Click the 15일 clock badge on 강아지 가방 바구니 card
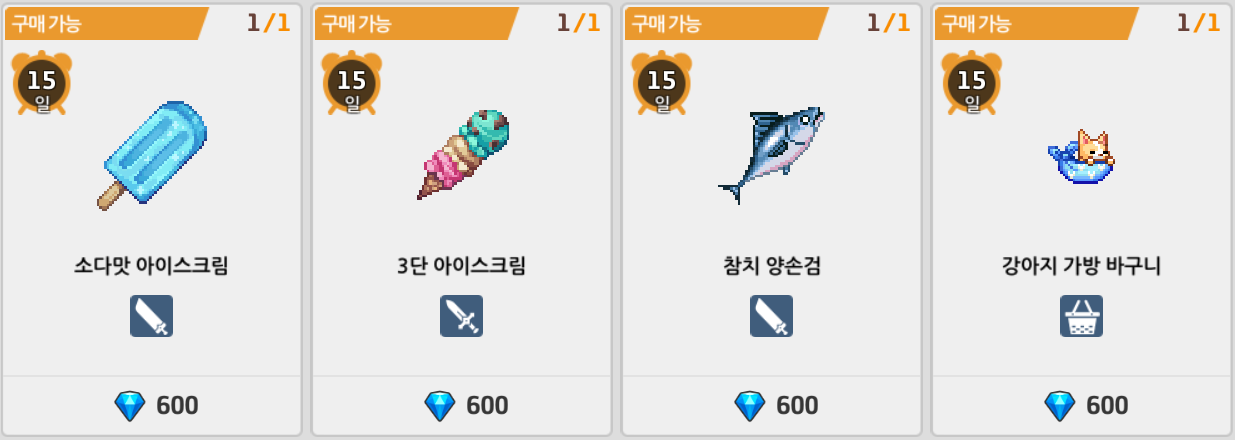The image size is (1235, 440). click(971, 84)
